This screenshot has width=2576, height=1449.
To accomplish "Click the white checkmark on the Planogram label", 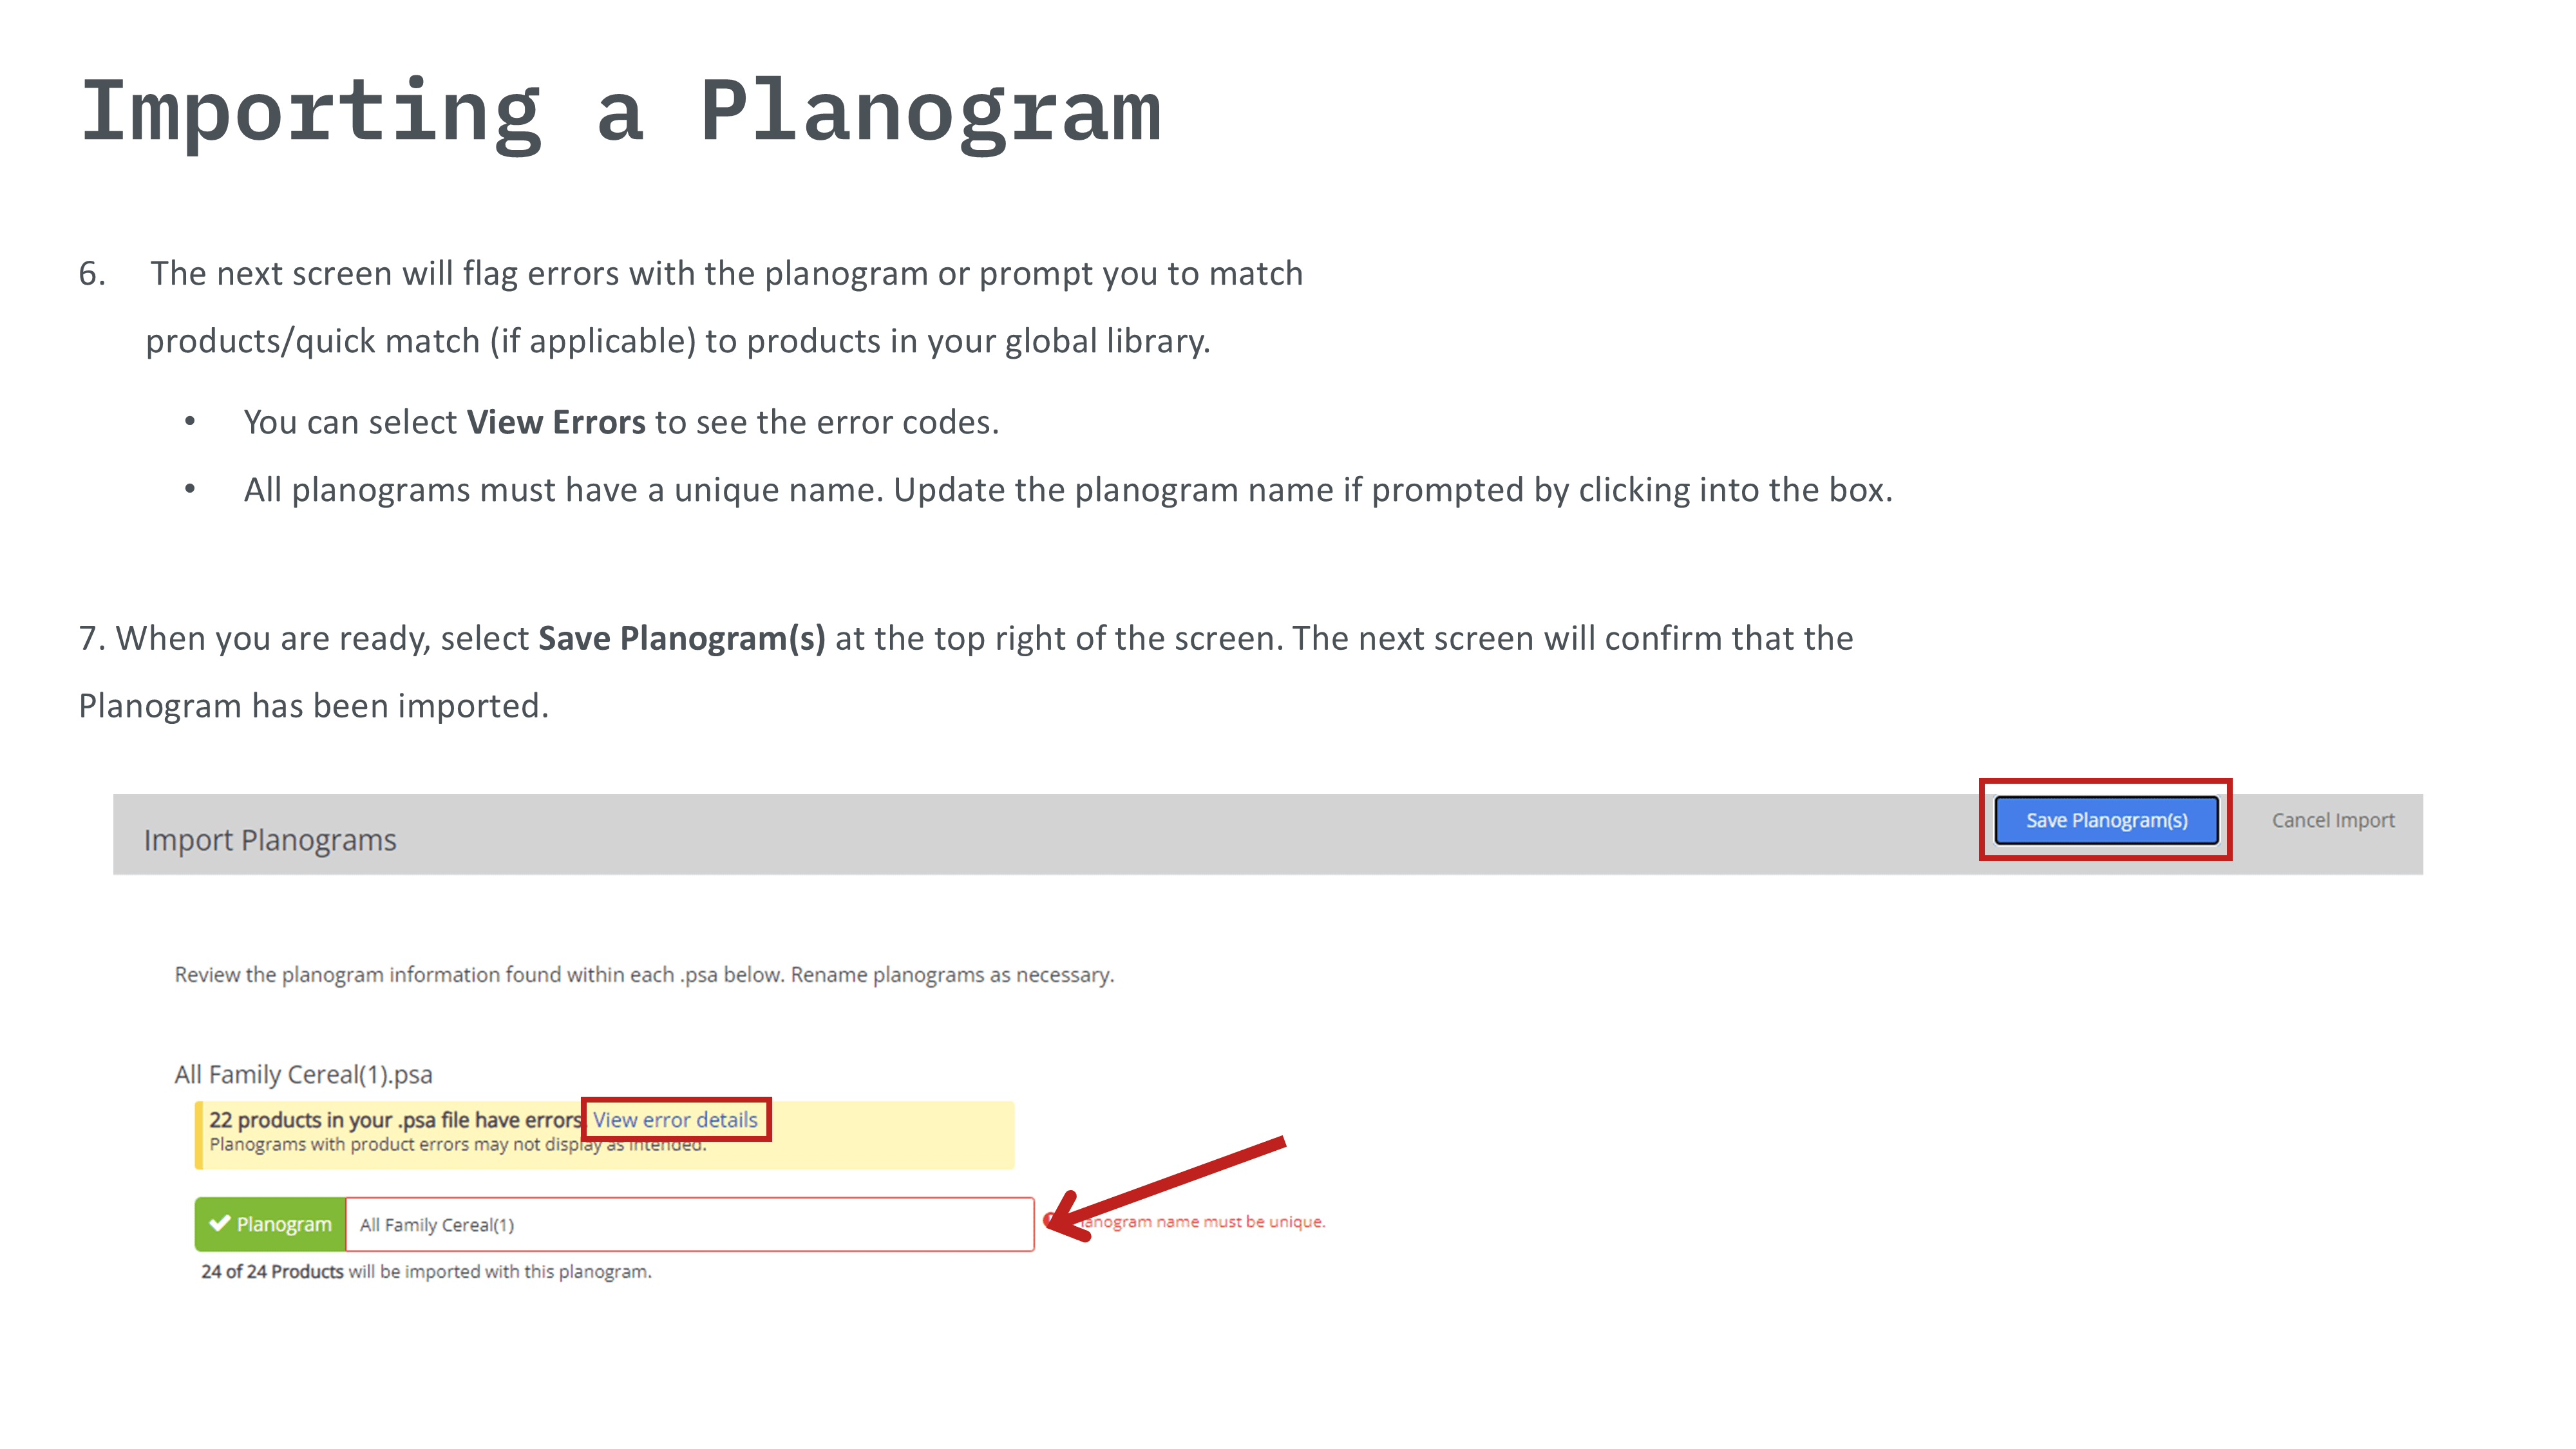I will coord(219,1223).
